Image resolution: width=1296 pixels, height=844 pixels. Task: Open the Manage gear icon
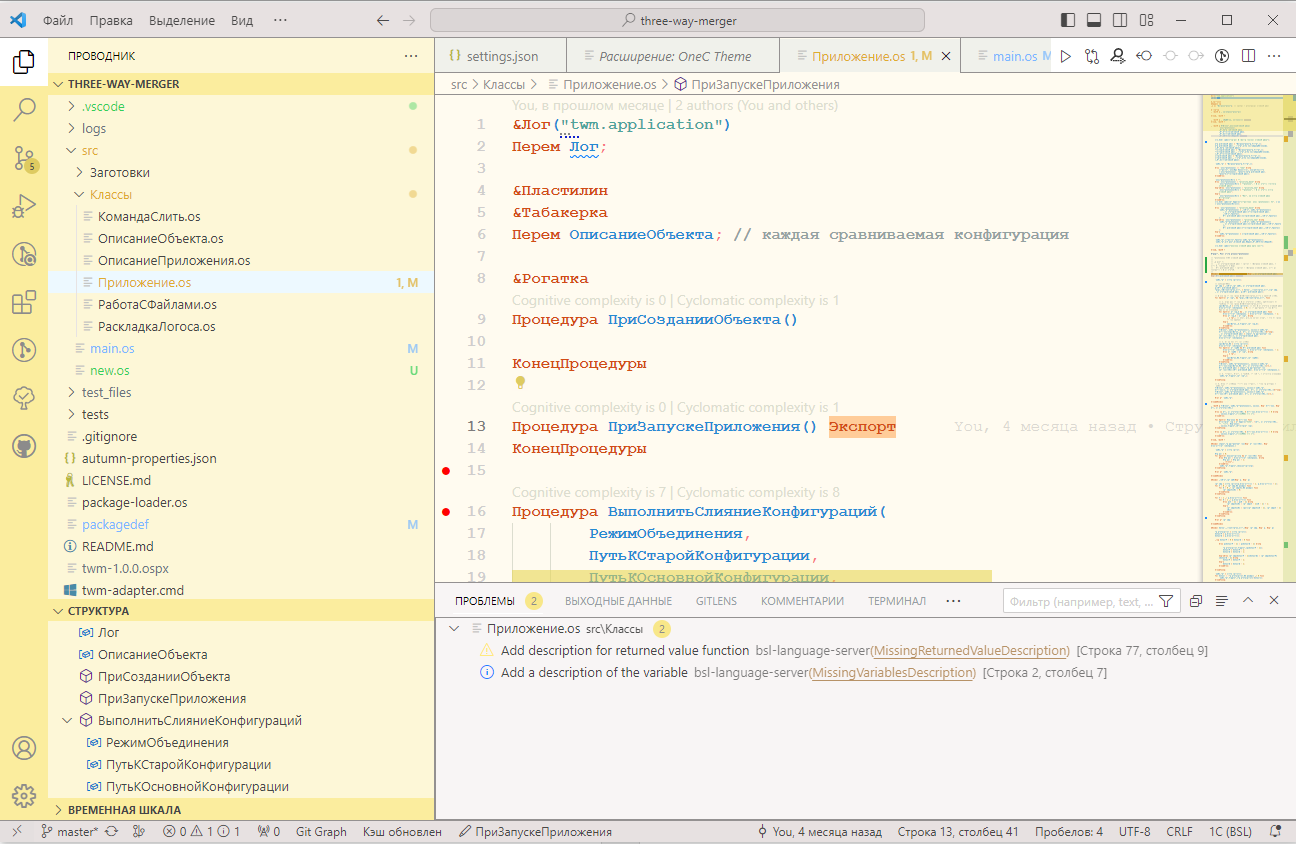tap(24, 796)
